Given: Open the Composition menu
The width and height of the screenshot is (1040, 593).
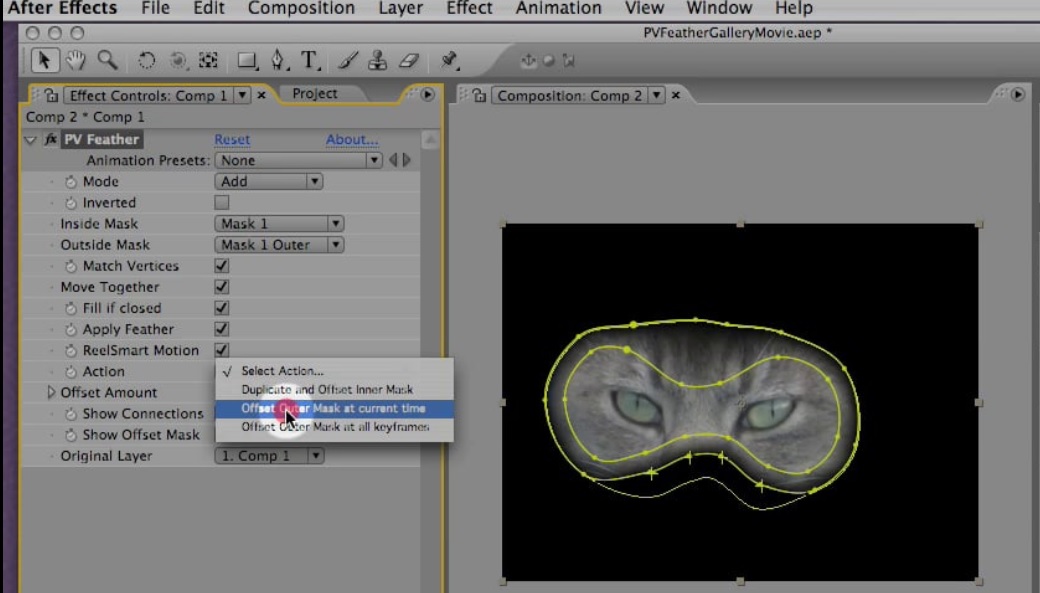Looking at the screenshot, I should point(301,9).
